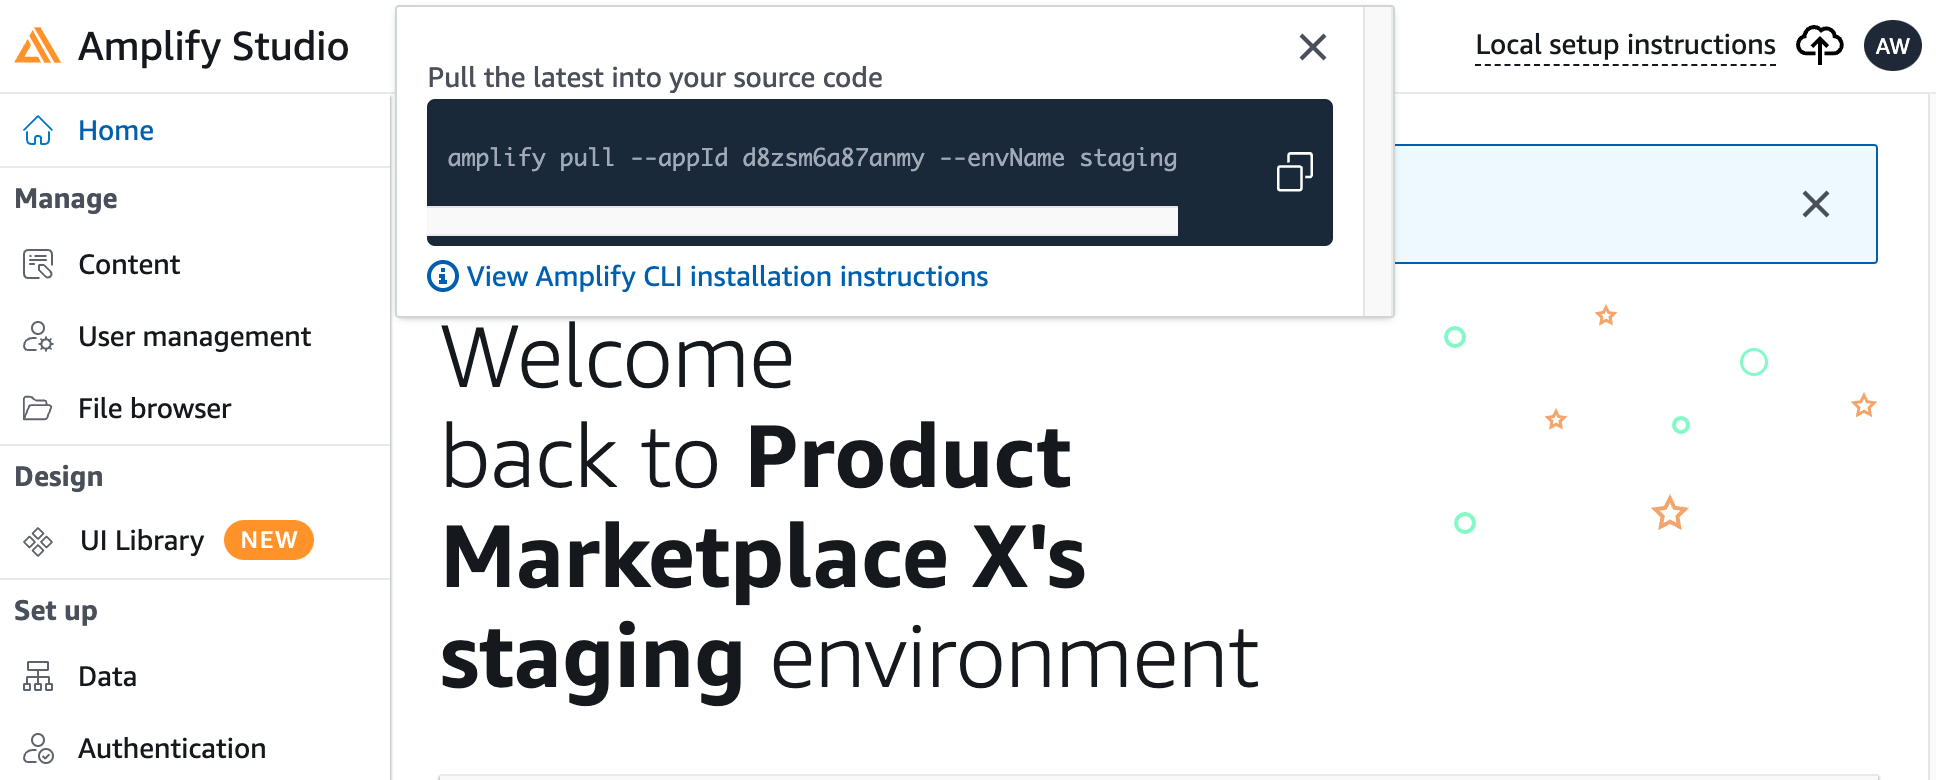Open Authentication settings in sidebar
The height and width of the screenshot is (780, 1936).
(172, 748)
